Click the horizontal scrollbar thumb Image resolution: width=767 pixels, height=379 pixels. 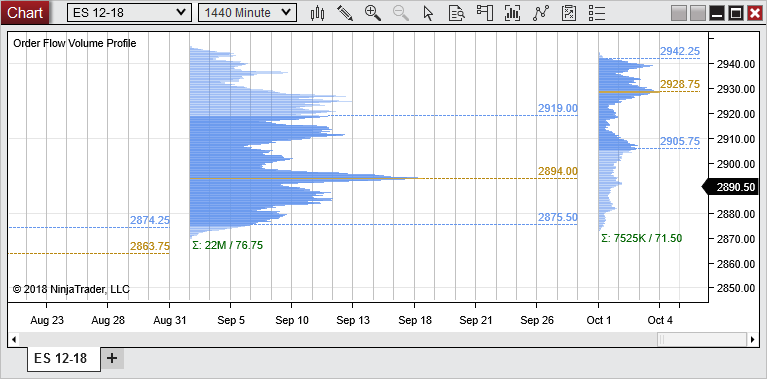[701, 339]
